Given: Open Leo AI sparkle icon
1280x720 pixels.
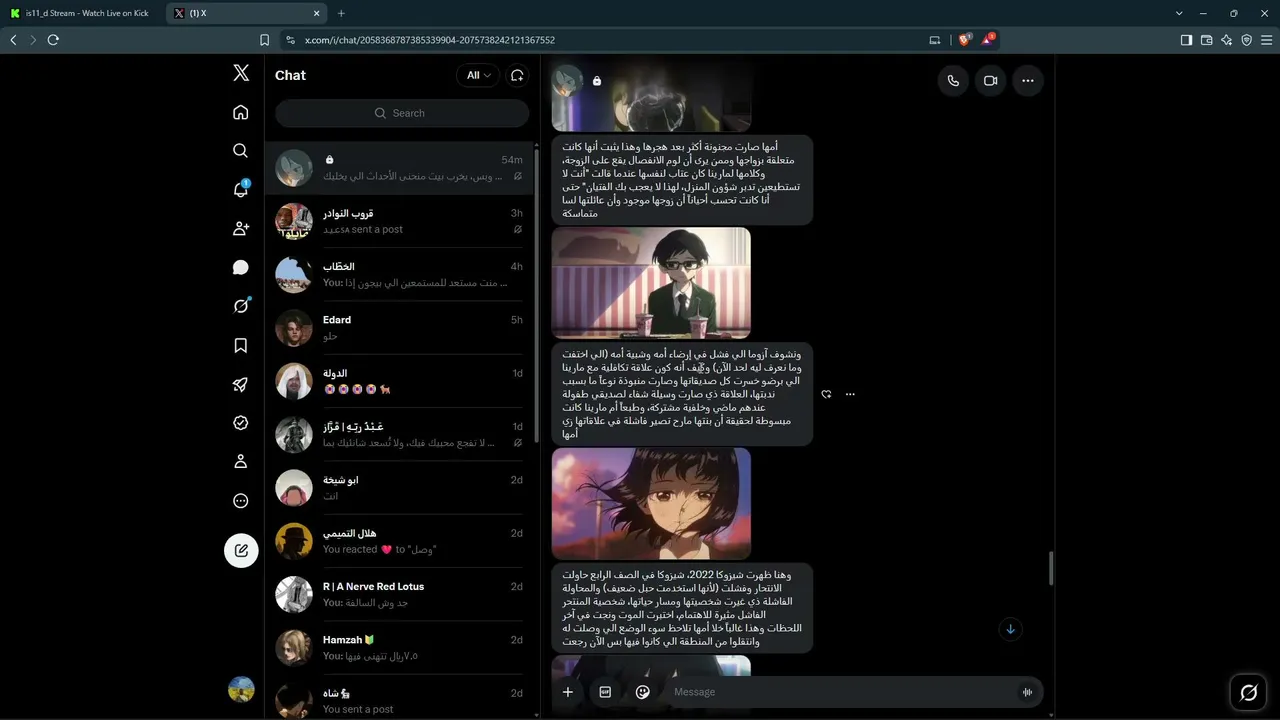Looking at the screenshot, I should point(1226,40).
